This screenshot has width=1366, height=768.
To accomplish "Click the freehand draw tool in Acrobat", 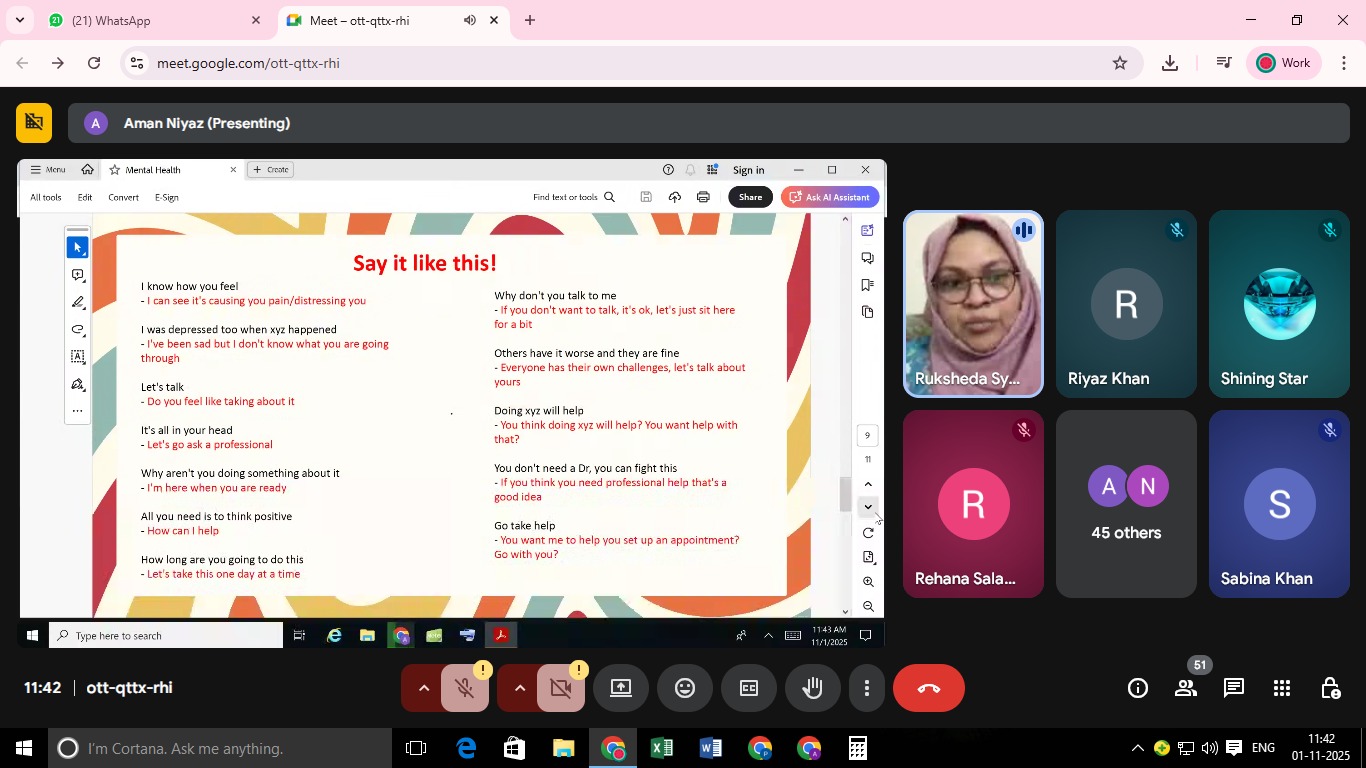I will point(77,330).
